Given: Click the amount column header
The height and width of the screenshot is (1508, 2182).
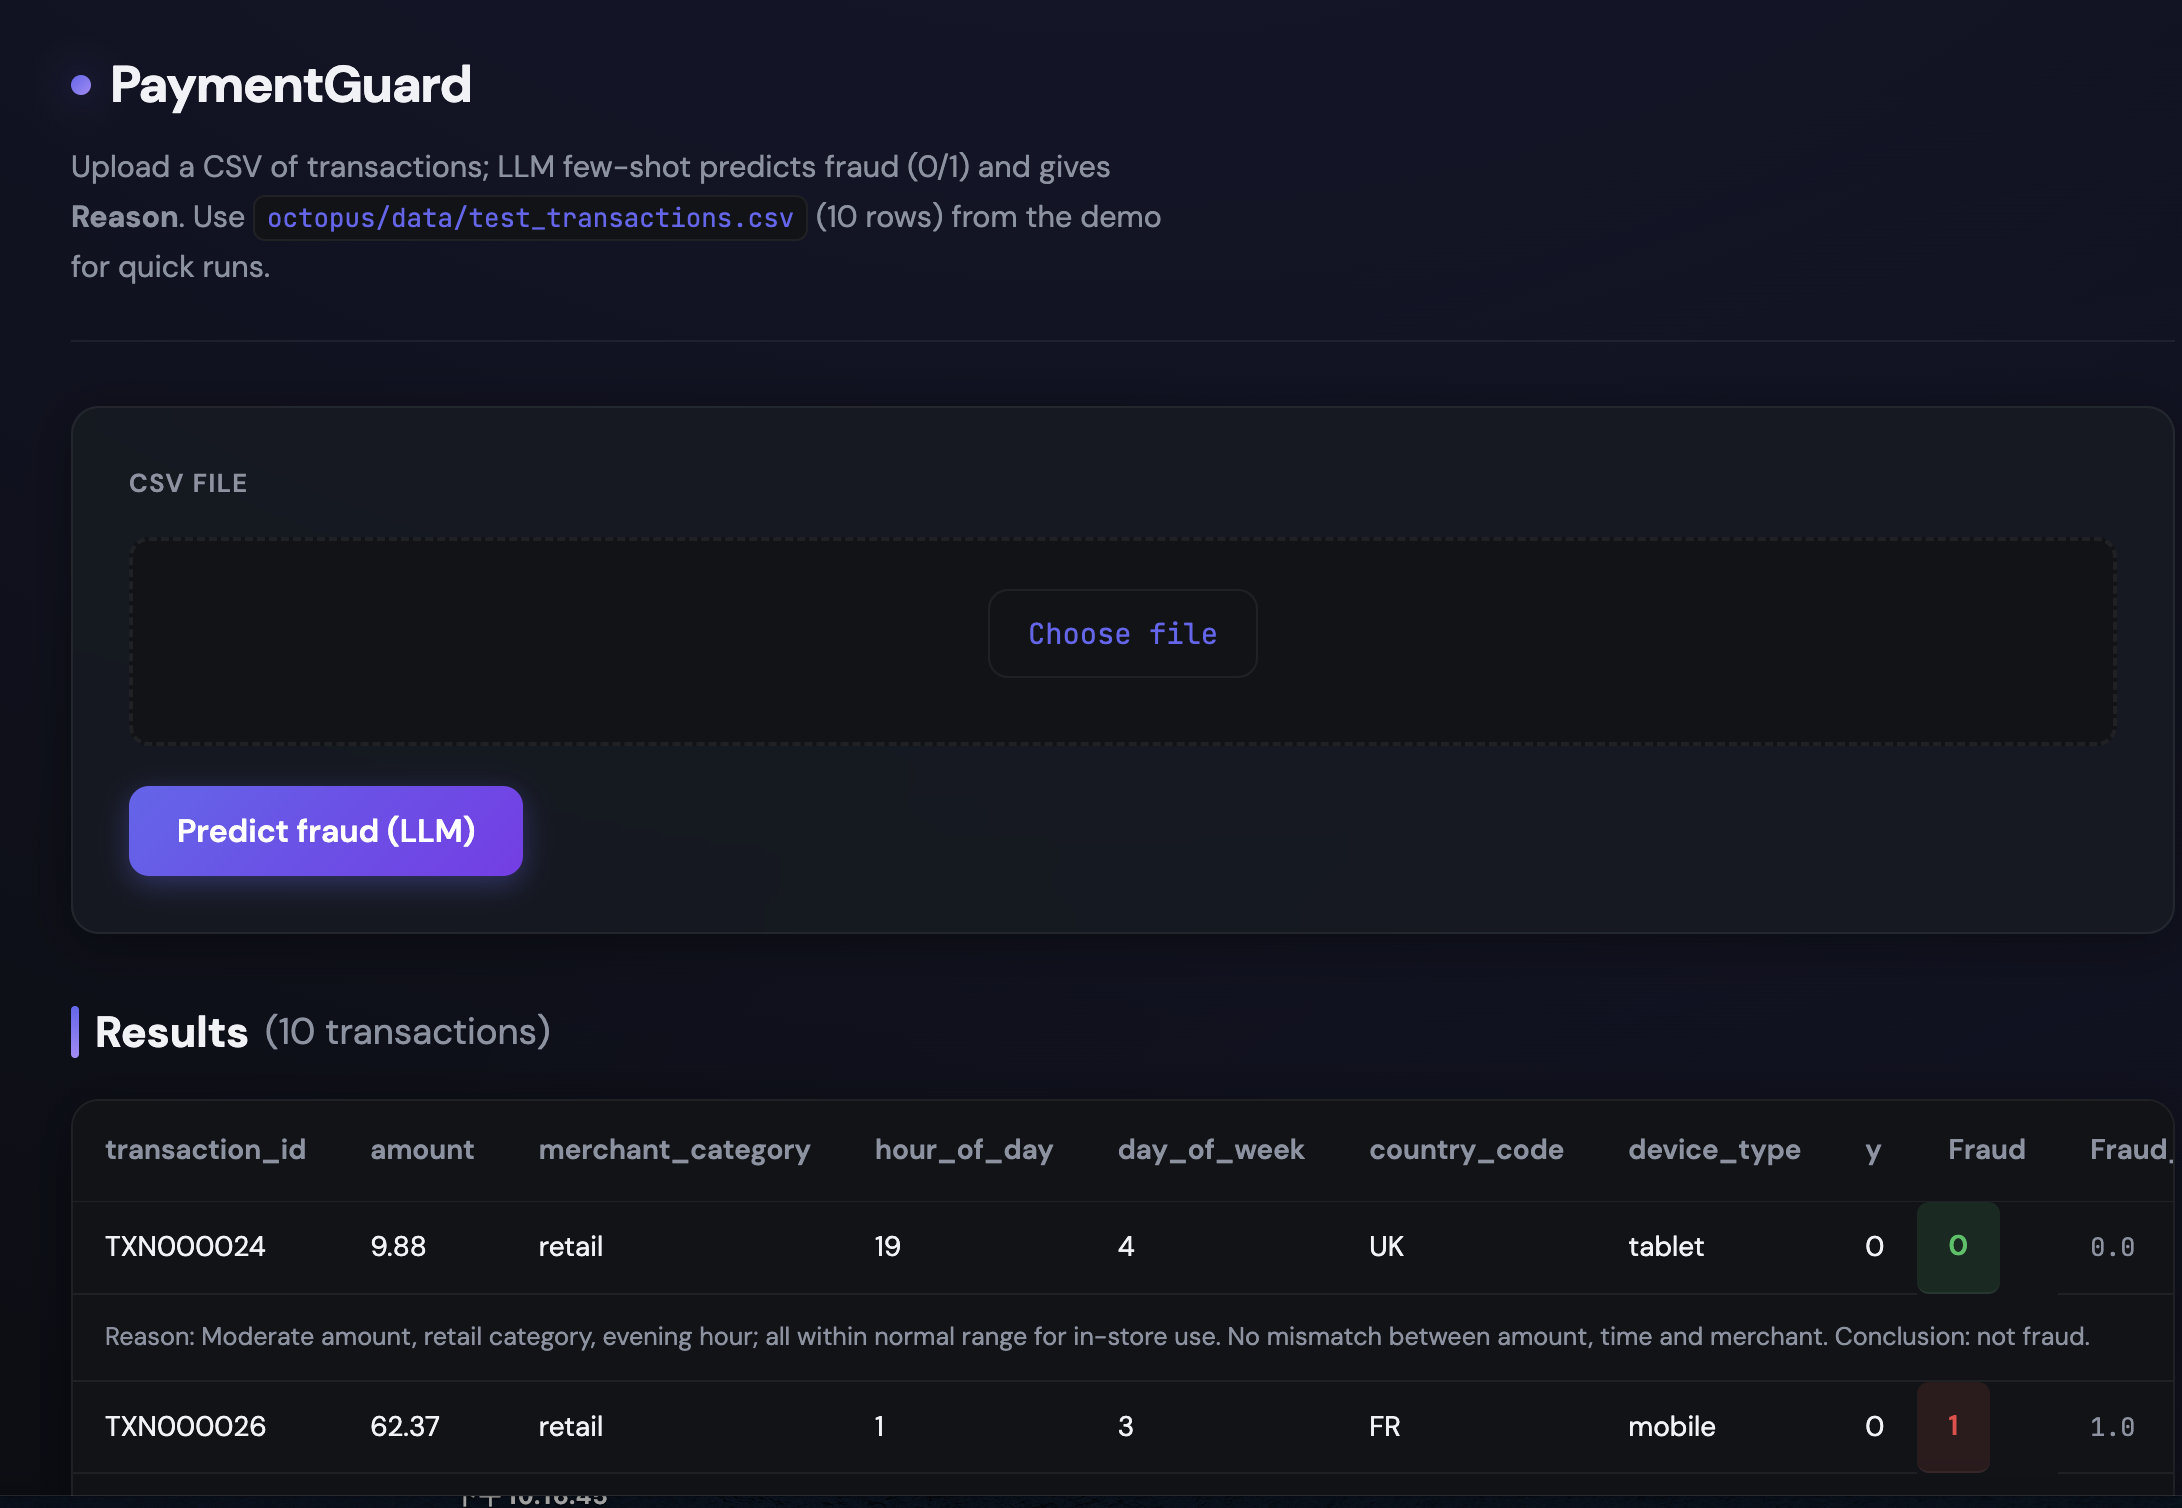Looking at the screenshot, I should 422,1150.
